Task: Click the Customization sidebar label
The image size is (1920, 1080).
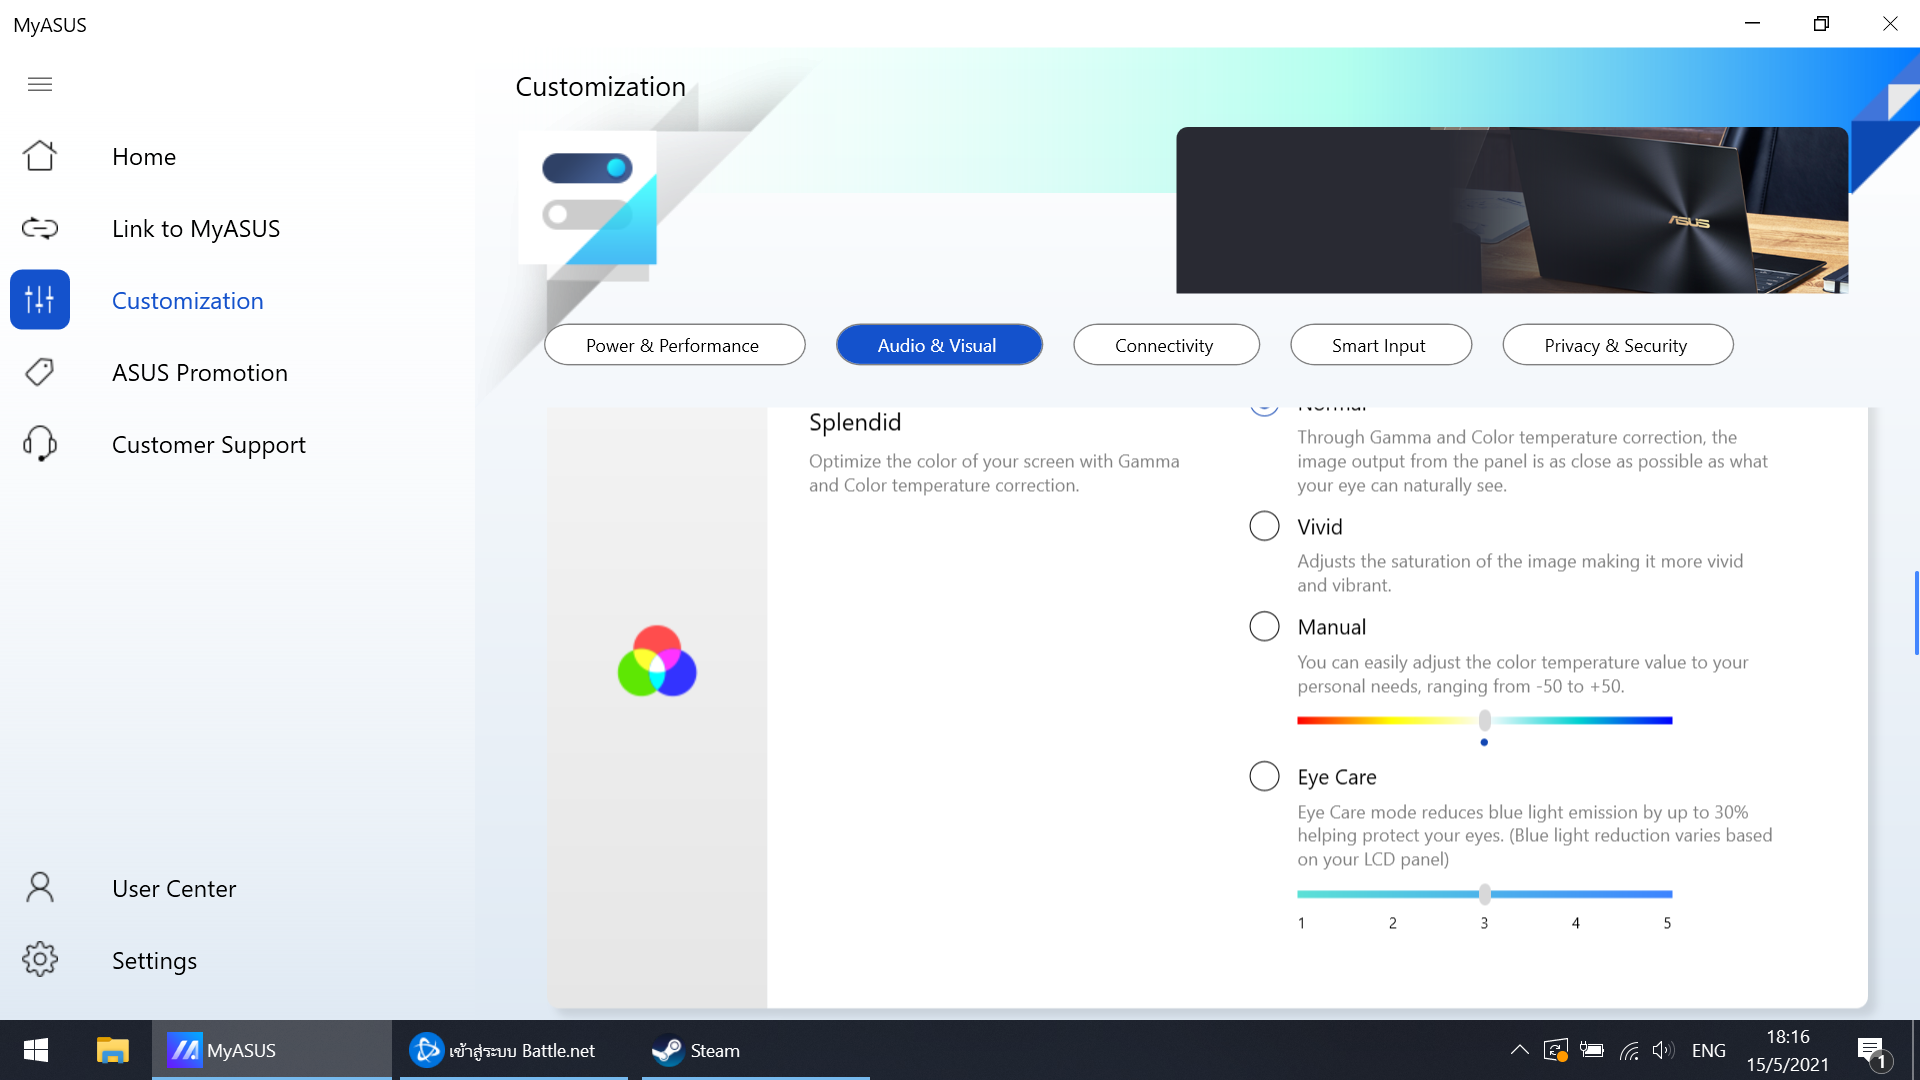Action: coord(188,300)
